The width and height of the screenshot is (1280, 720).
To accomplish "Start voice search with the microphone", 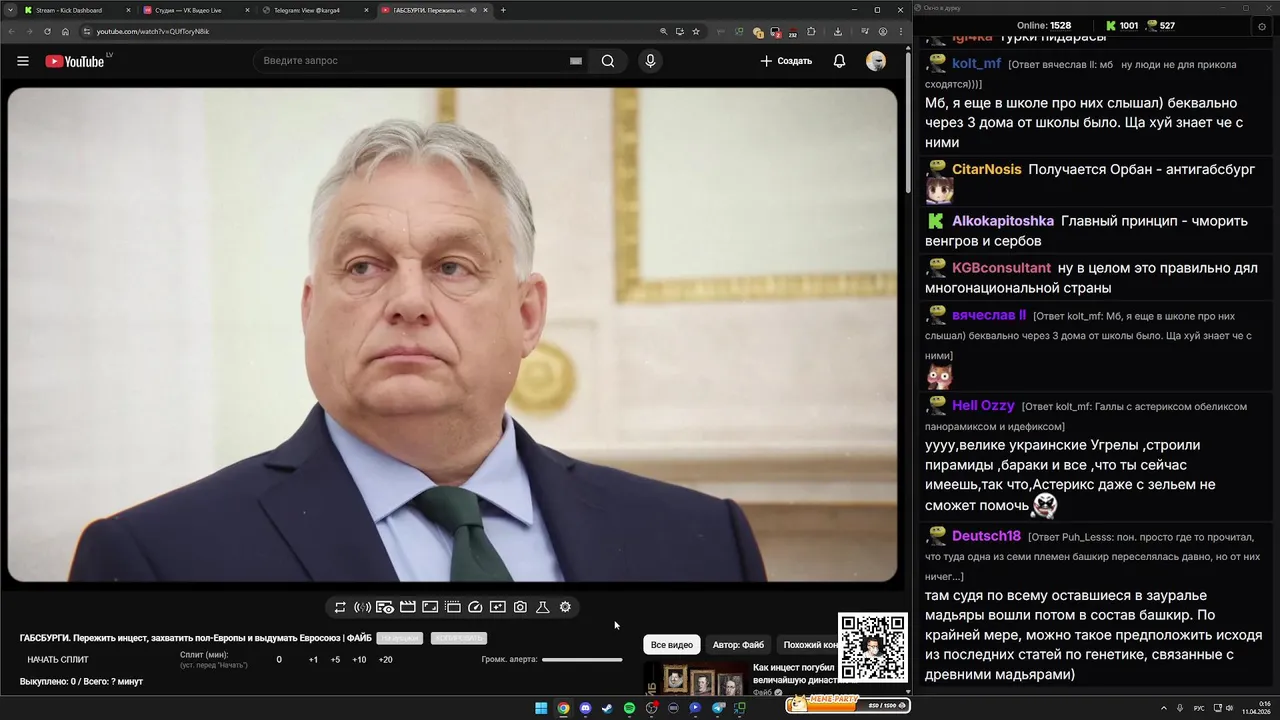I will point(651,61).
